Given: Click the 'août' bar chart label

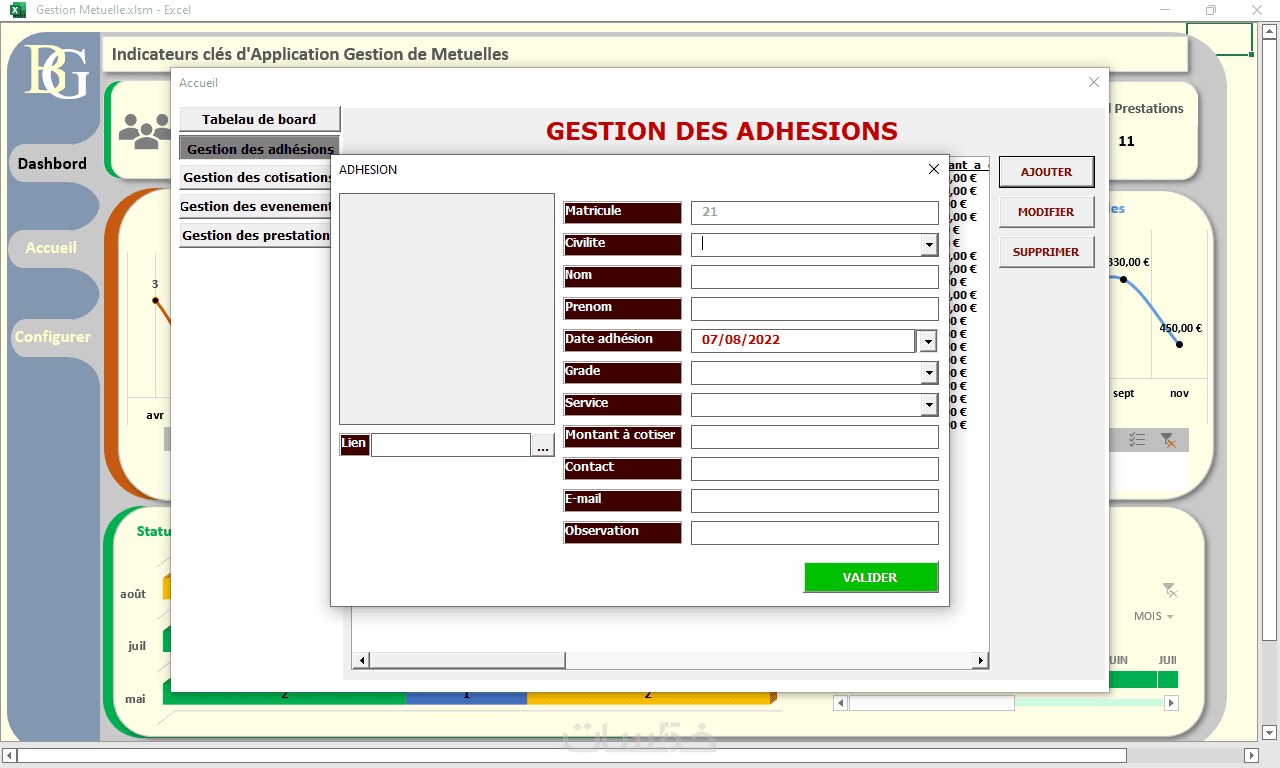Looking at the screenshot, I should click(133, 594).
